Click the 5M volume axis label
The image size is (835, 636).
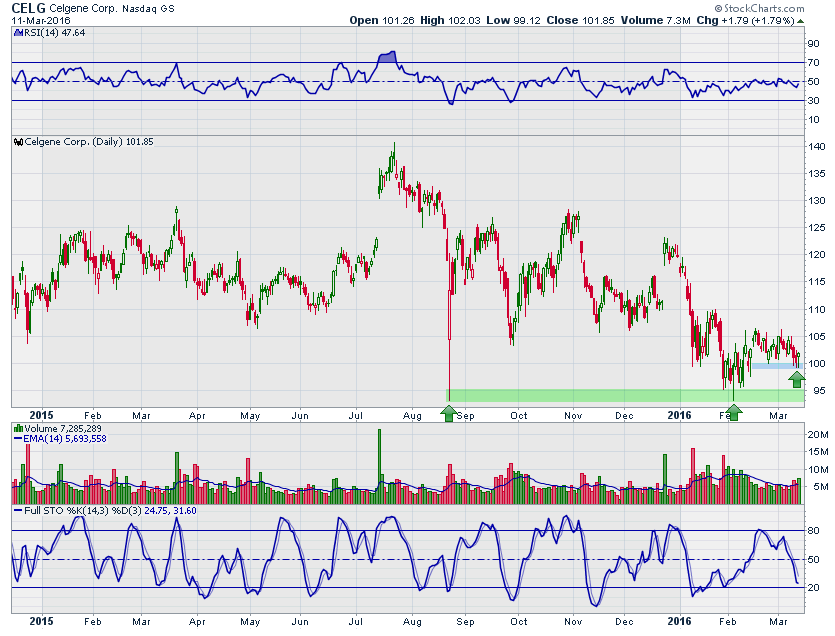tap(821, 486)
